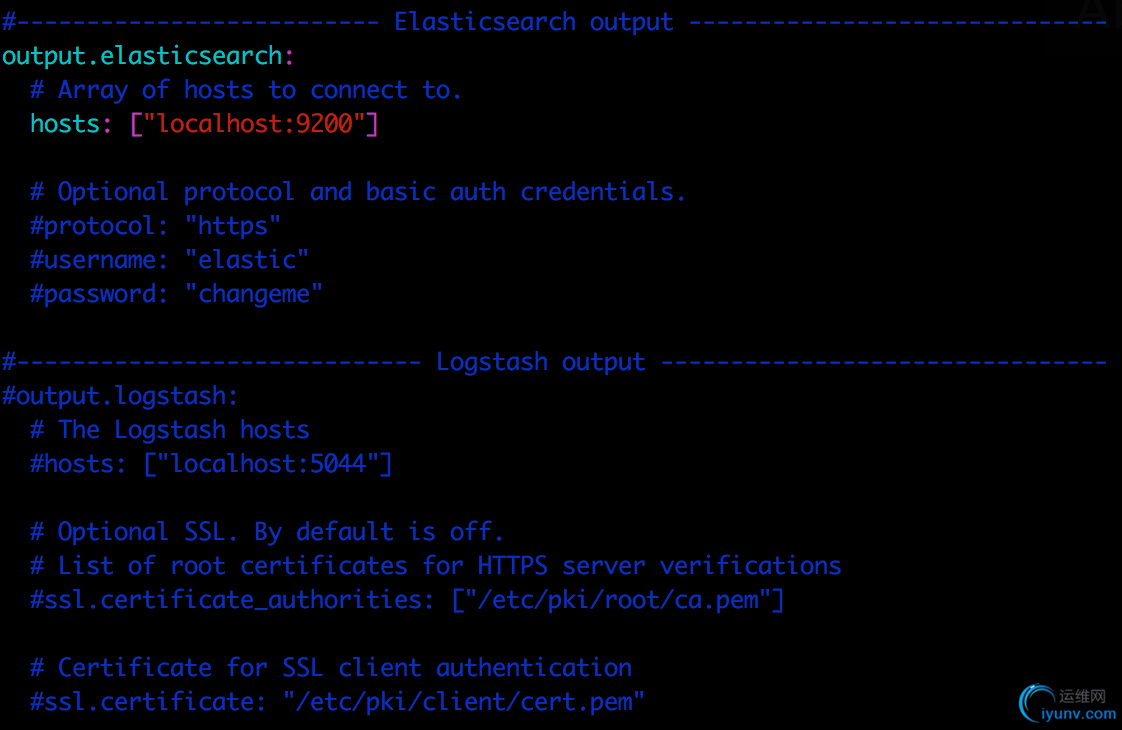Viewport: 1122px width, 730px height.
Task: Click the "# List of root certificates" comment line
Action: tap(436, 566)
